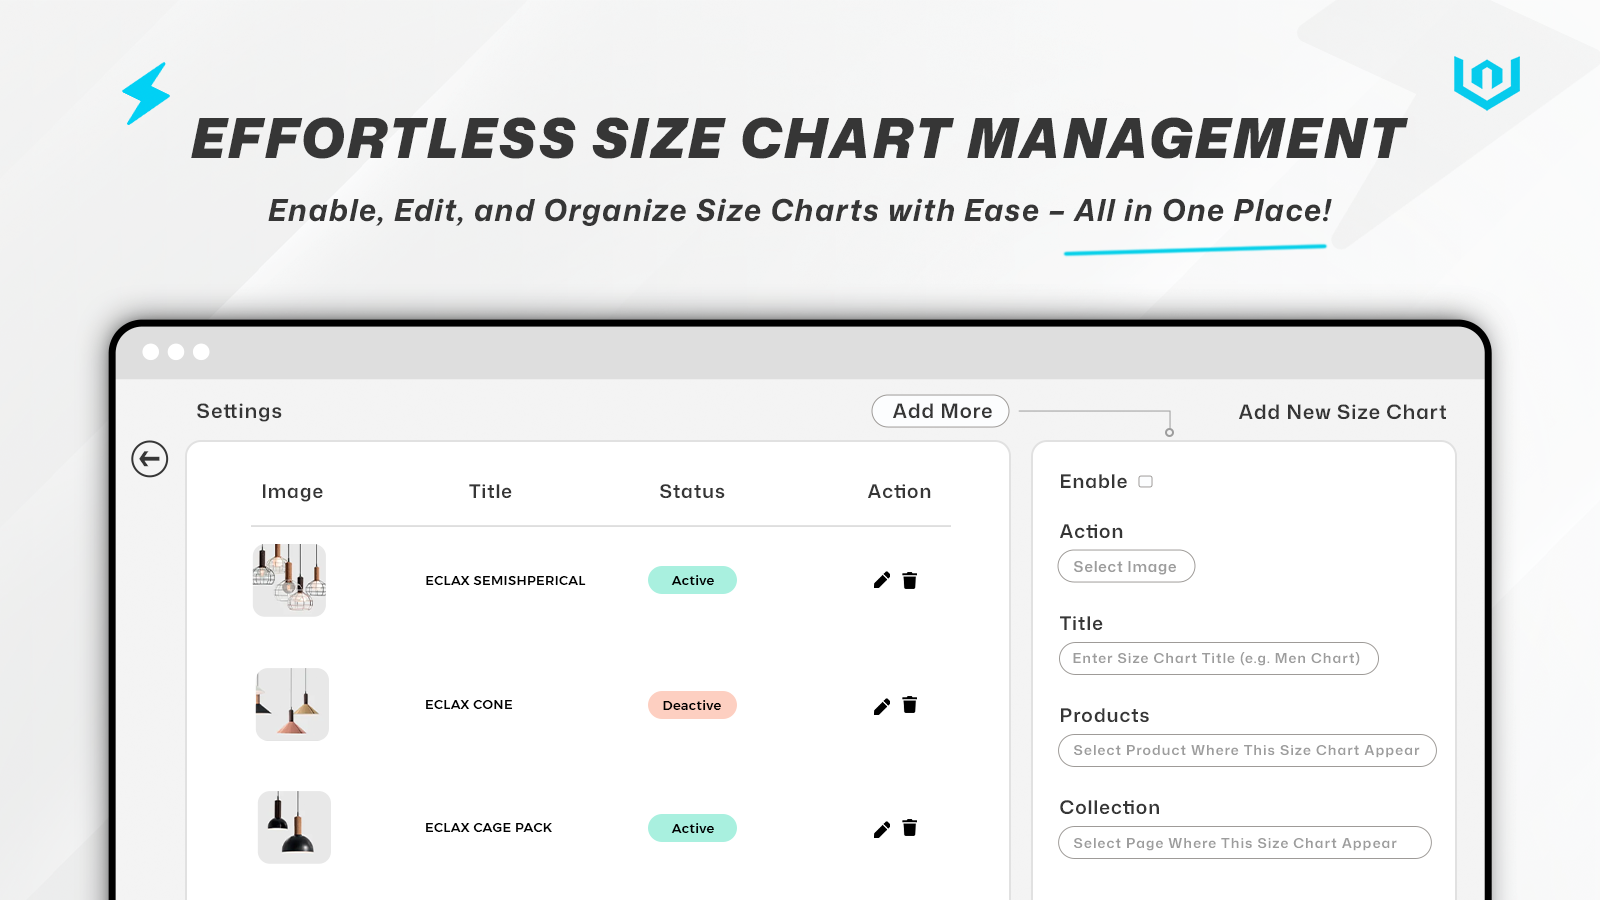1600x900 pixels.
Task: Open the Select Image picker
Action: [1126, 566]
